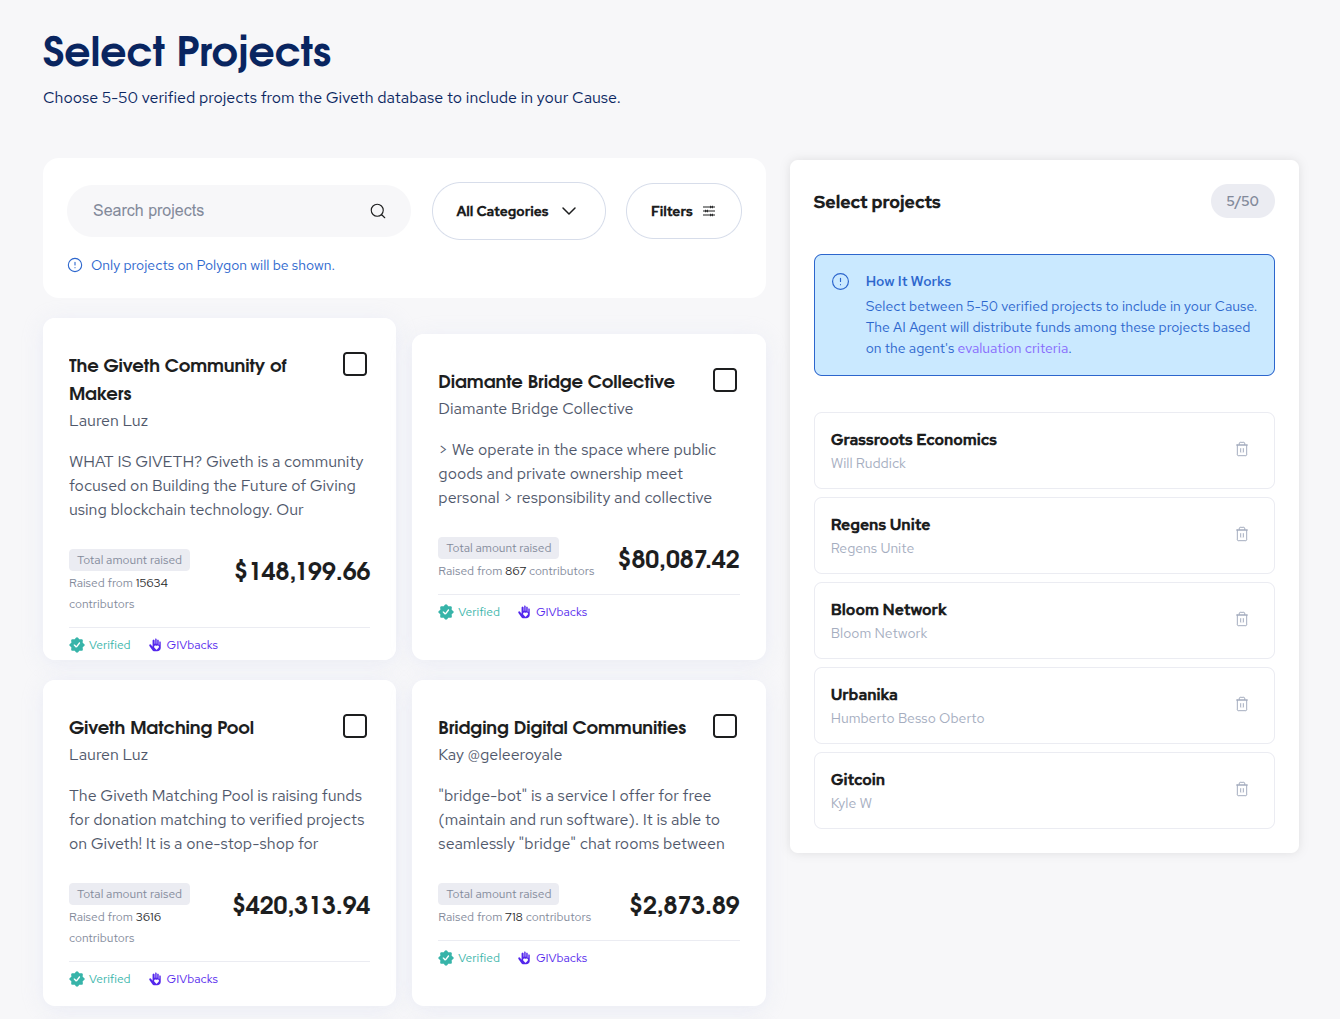This screenshot has height=1019, width=1340.
Task: Click Verified badge icon on Diamante Bridge card
Action: 446,612
